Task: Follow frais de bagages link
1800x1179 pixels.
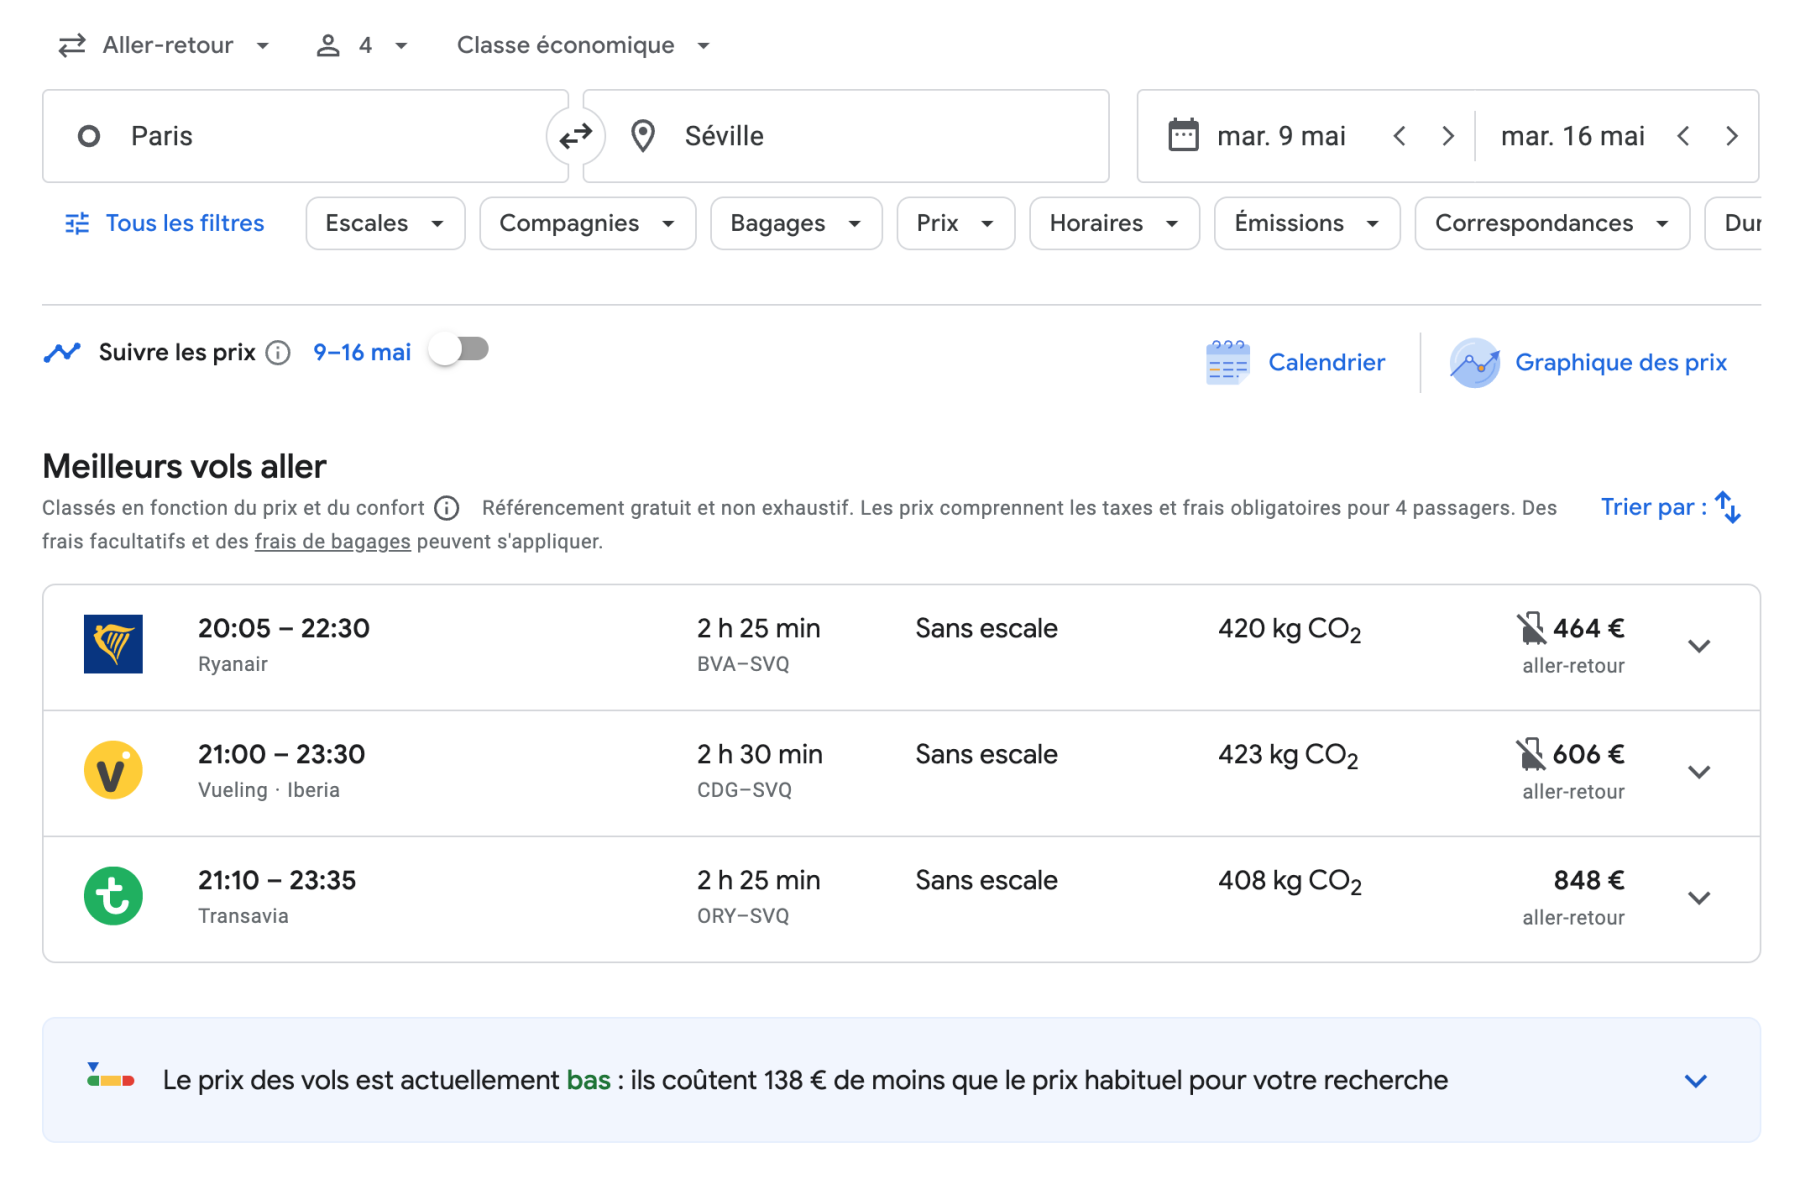Action: (332, 542)
